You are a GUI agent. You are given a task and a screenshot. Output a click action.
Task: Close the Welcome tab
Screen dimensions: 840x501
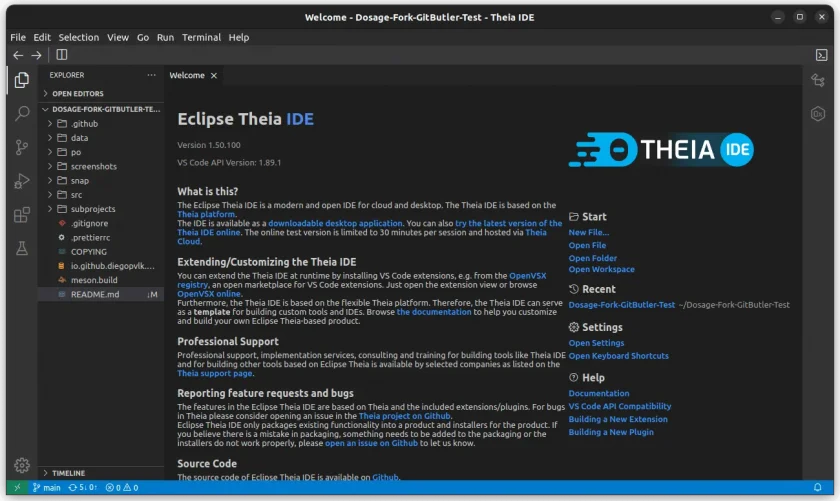(x=214, y=76)
